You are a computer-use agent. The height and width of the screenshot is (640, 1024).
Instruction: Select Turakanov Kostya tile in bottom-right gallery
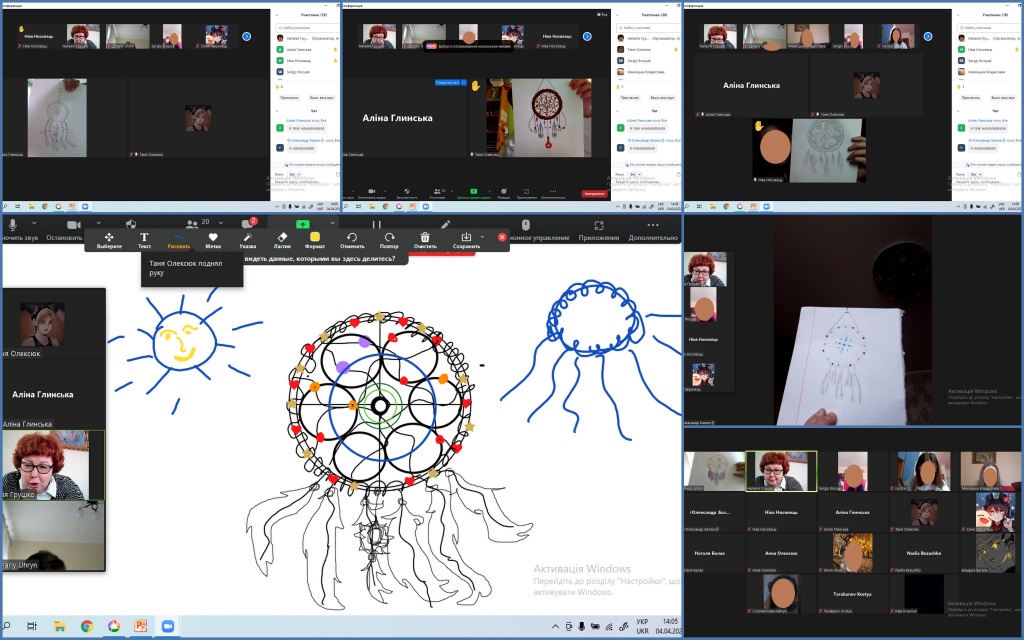click(x=852, y=594)
